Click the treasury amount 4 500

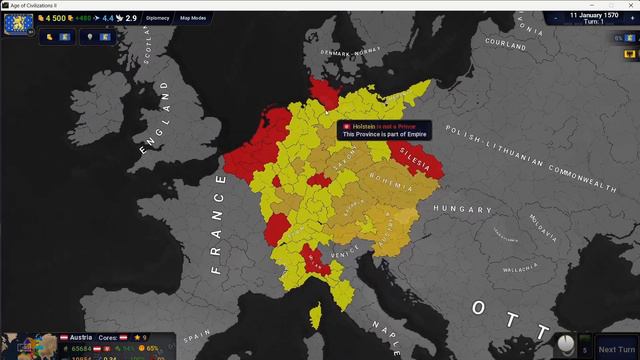pos(56,18)
